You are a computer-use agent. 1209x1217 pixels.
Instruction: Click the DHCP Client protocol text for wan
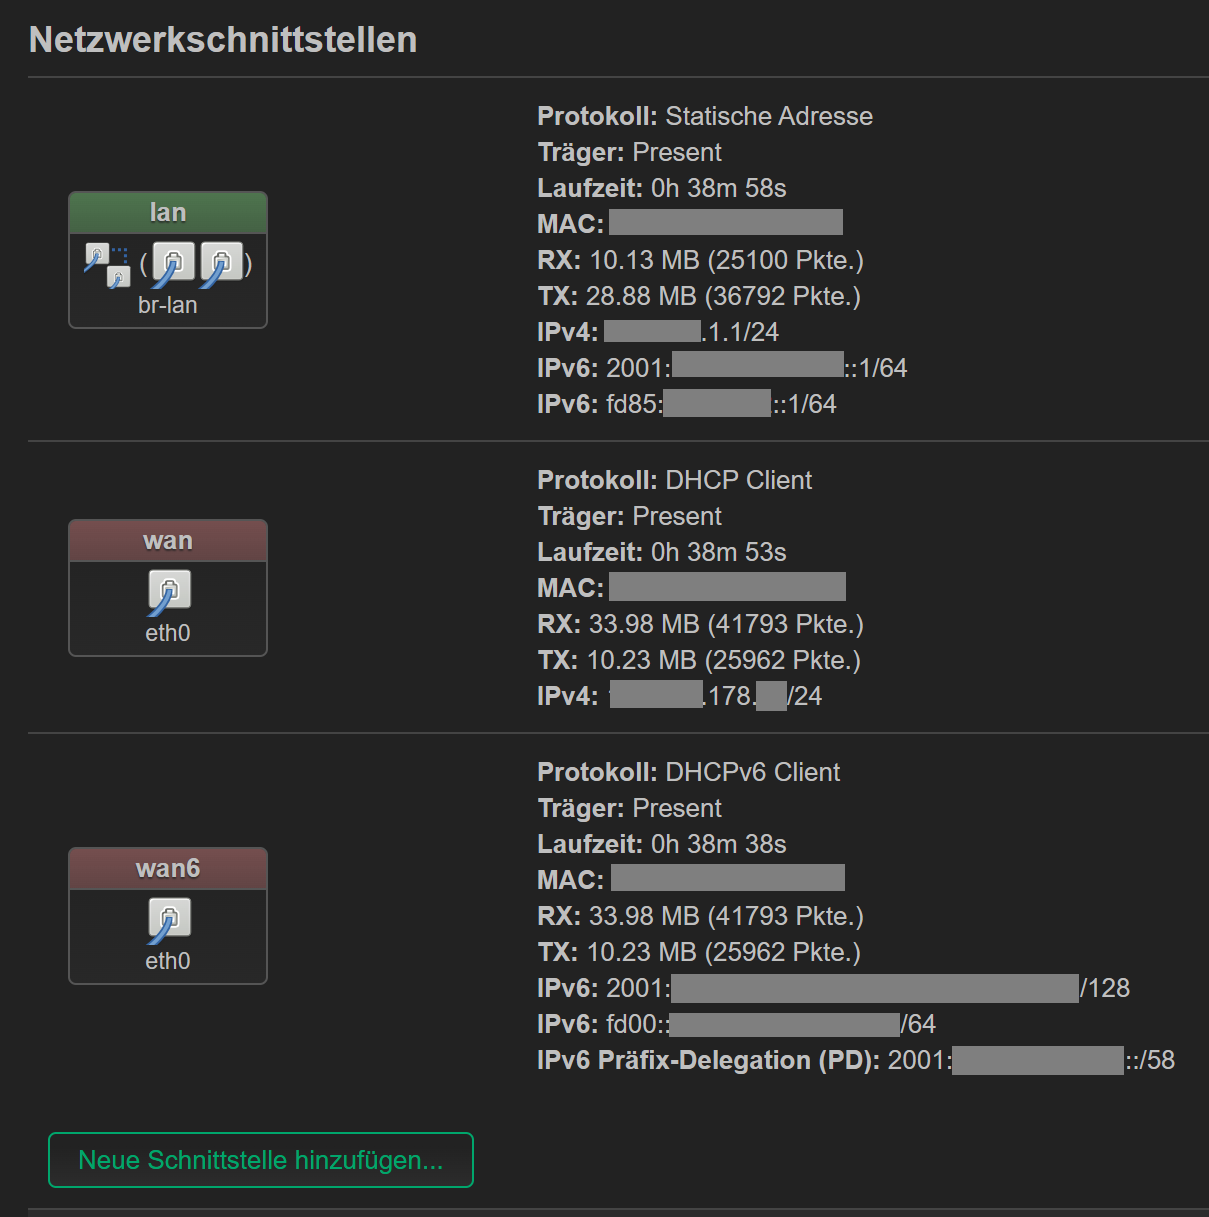point(738,480)
